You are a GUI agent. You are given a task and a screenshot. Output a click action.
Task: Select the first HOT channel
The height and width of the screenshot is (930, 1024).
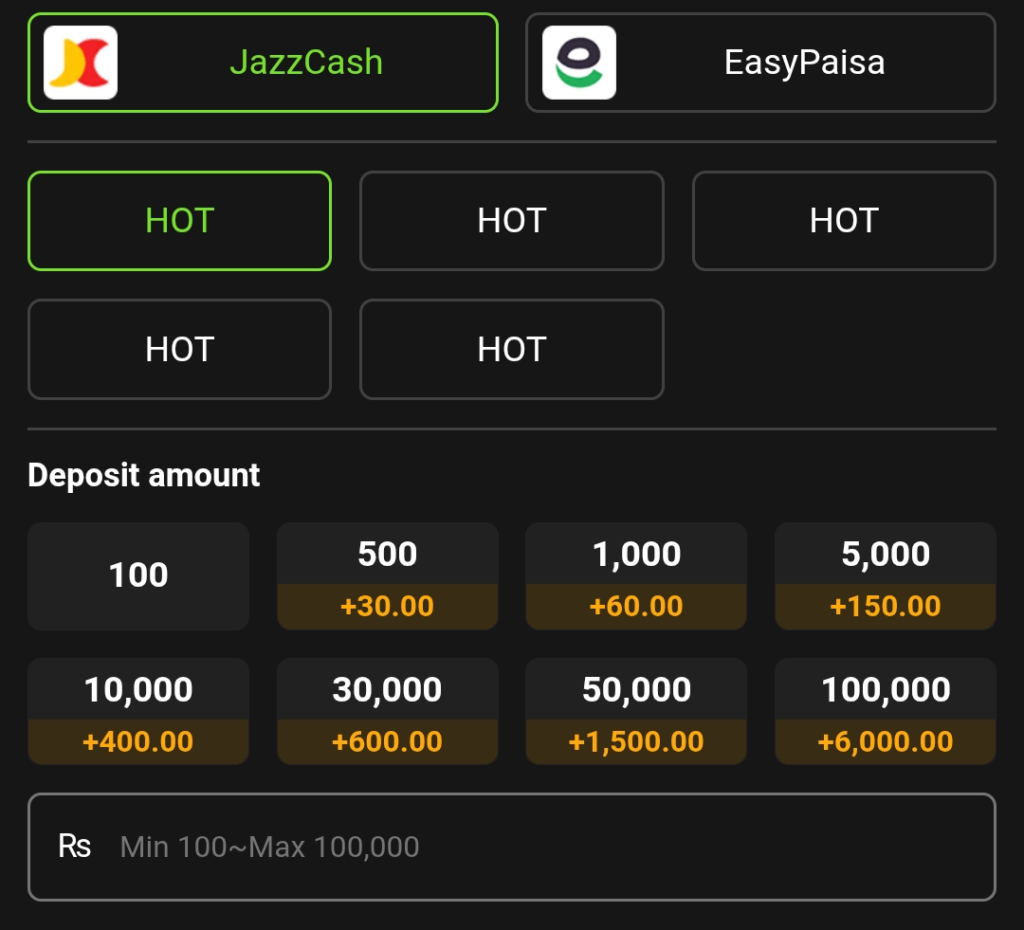pyautogui.click(x=179, y=221)
